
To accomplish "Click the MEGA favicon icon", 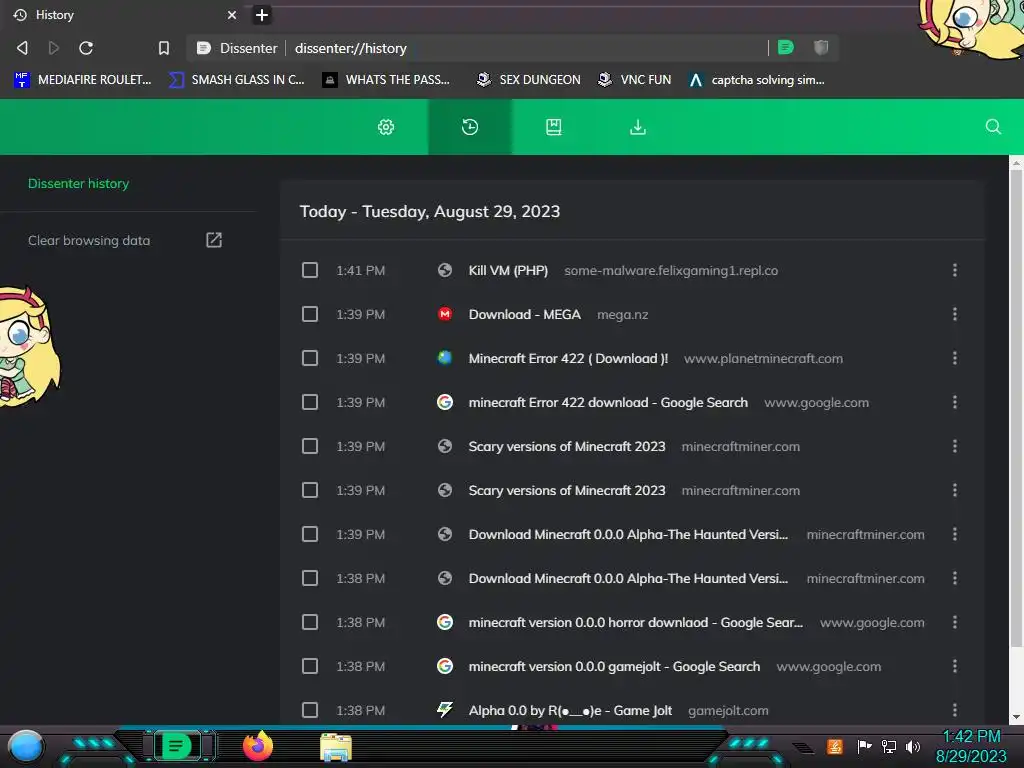I will (445, 314).
